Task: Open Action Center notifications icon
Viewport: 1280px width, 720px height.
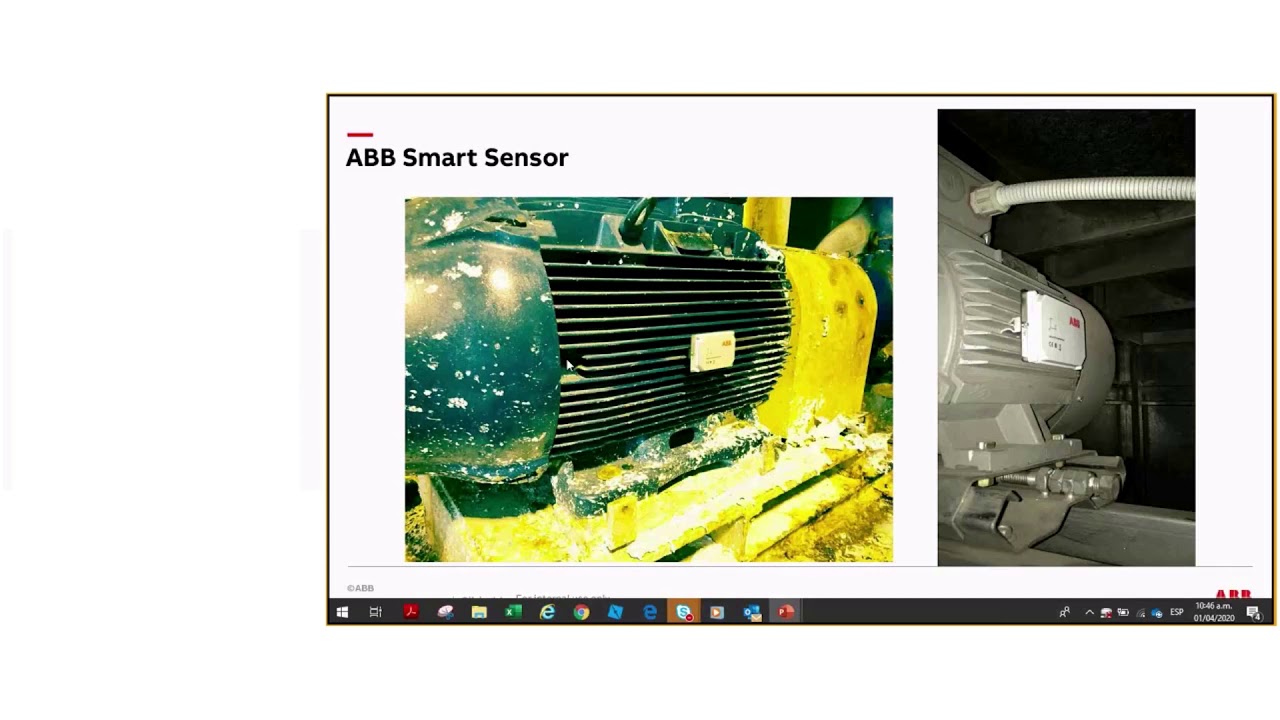Action: coord(1253,613)
